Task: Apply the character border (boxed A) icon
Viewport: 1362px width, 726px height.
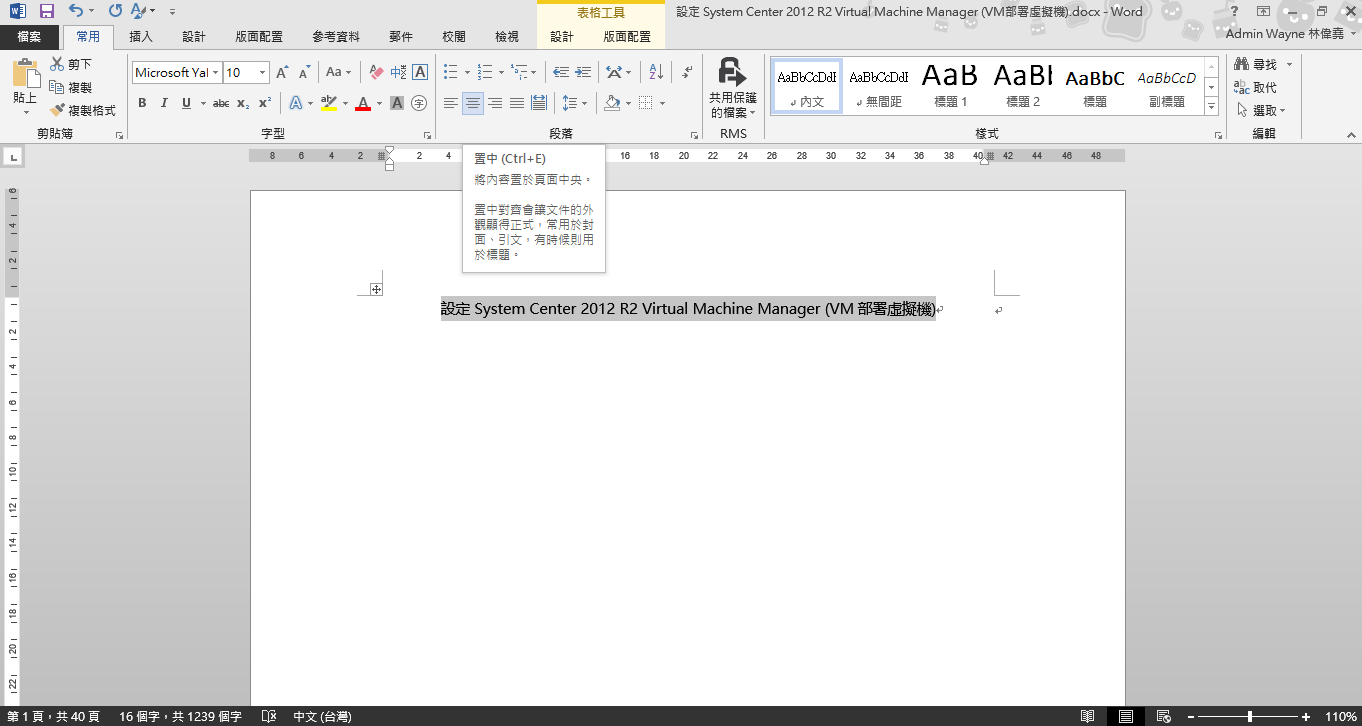Action: (420, 72)
